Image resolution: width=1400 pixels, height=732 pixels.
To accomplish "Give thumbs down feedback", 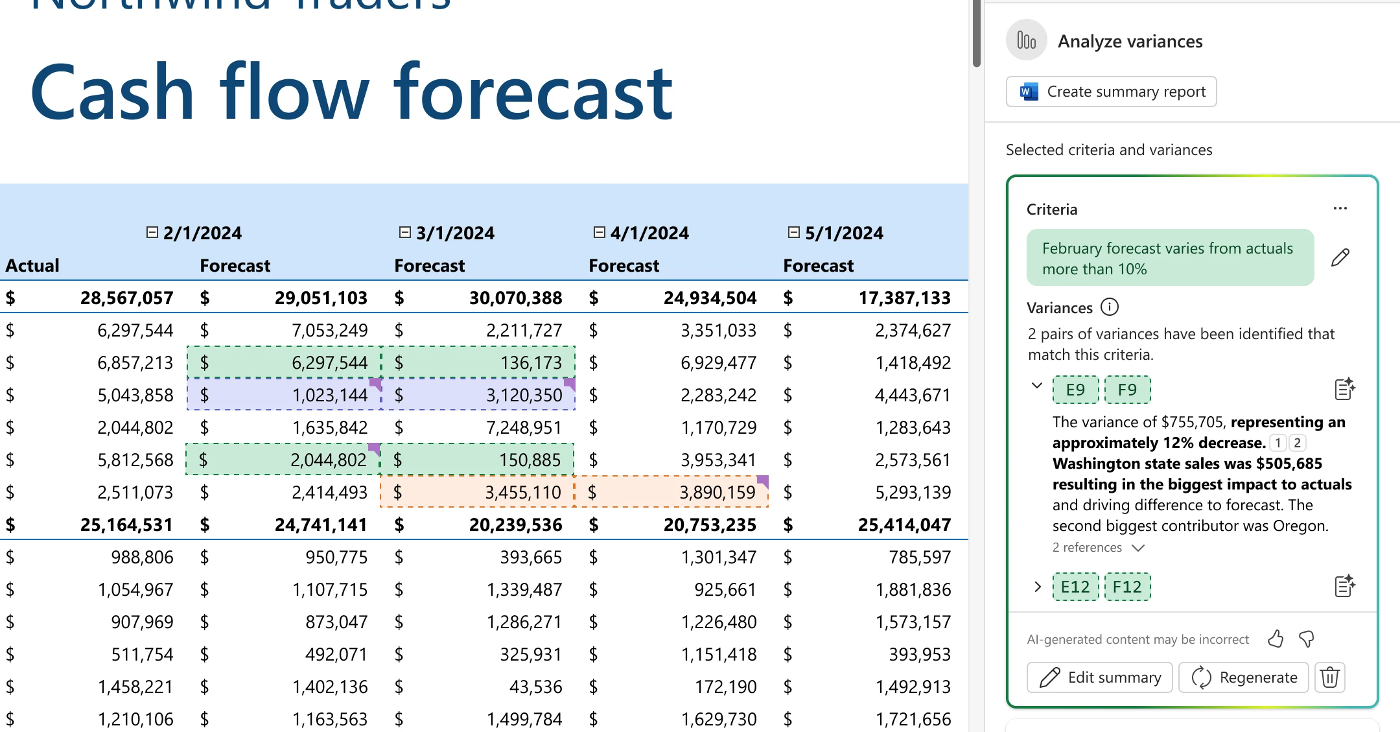I will tap(1305, 639).
